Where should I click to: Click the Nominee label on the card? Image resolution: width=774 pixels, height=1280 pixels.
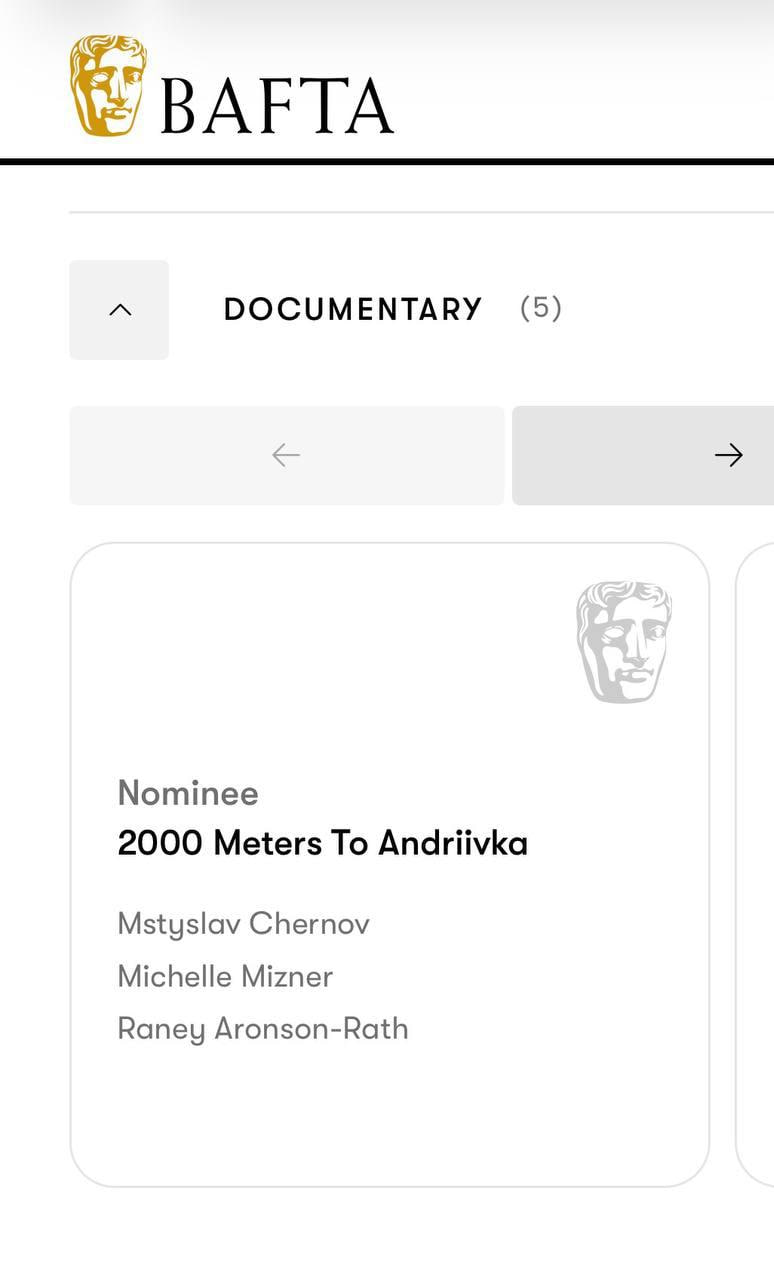(188, 793)
